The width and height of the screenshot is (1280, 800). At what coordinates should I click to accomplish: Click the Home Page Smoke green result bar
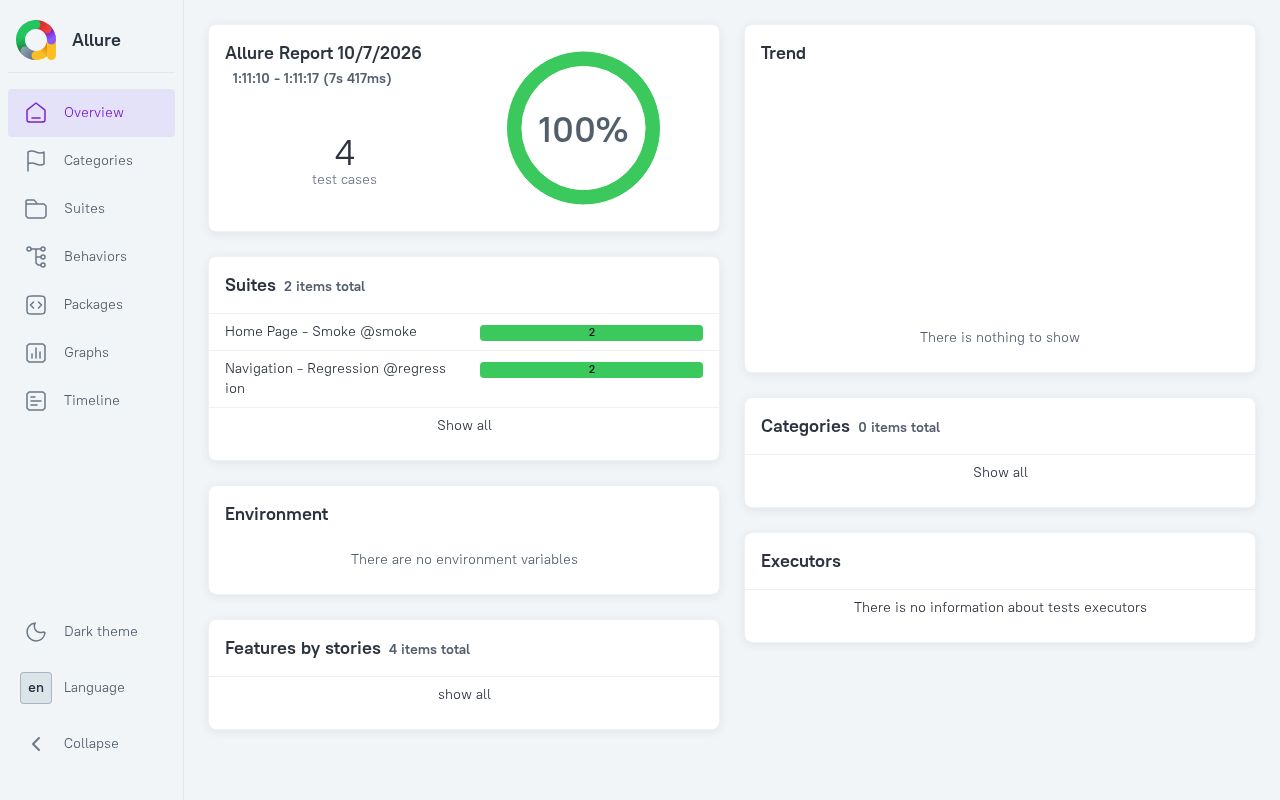[591, 333]
